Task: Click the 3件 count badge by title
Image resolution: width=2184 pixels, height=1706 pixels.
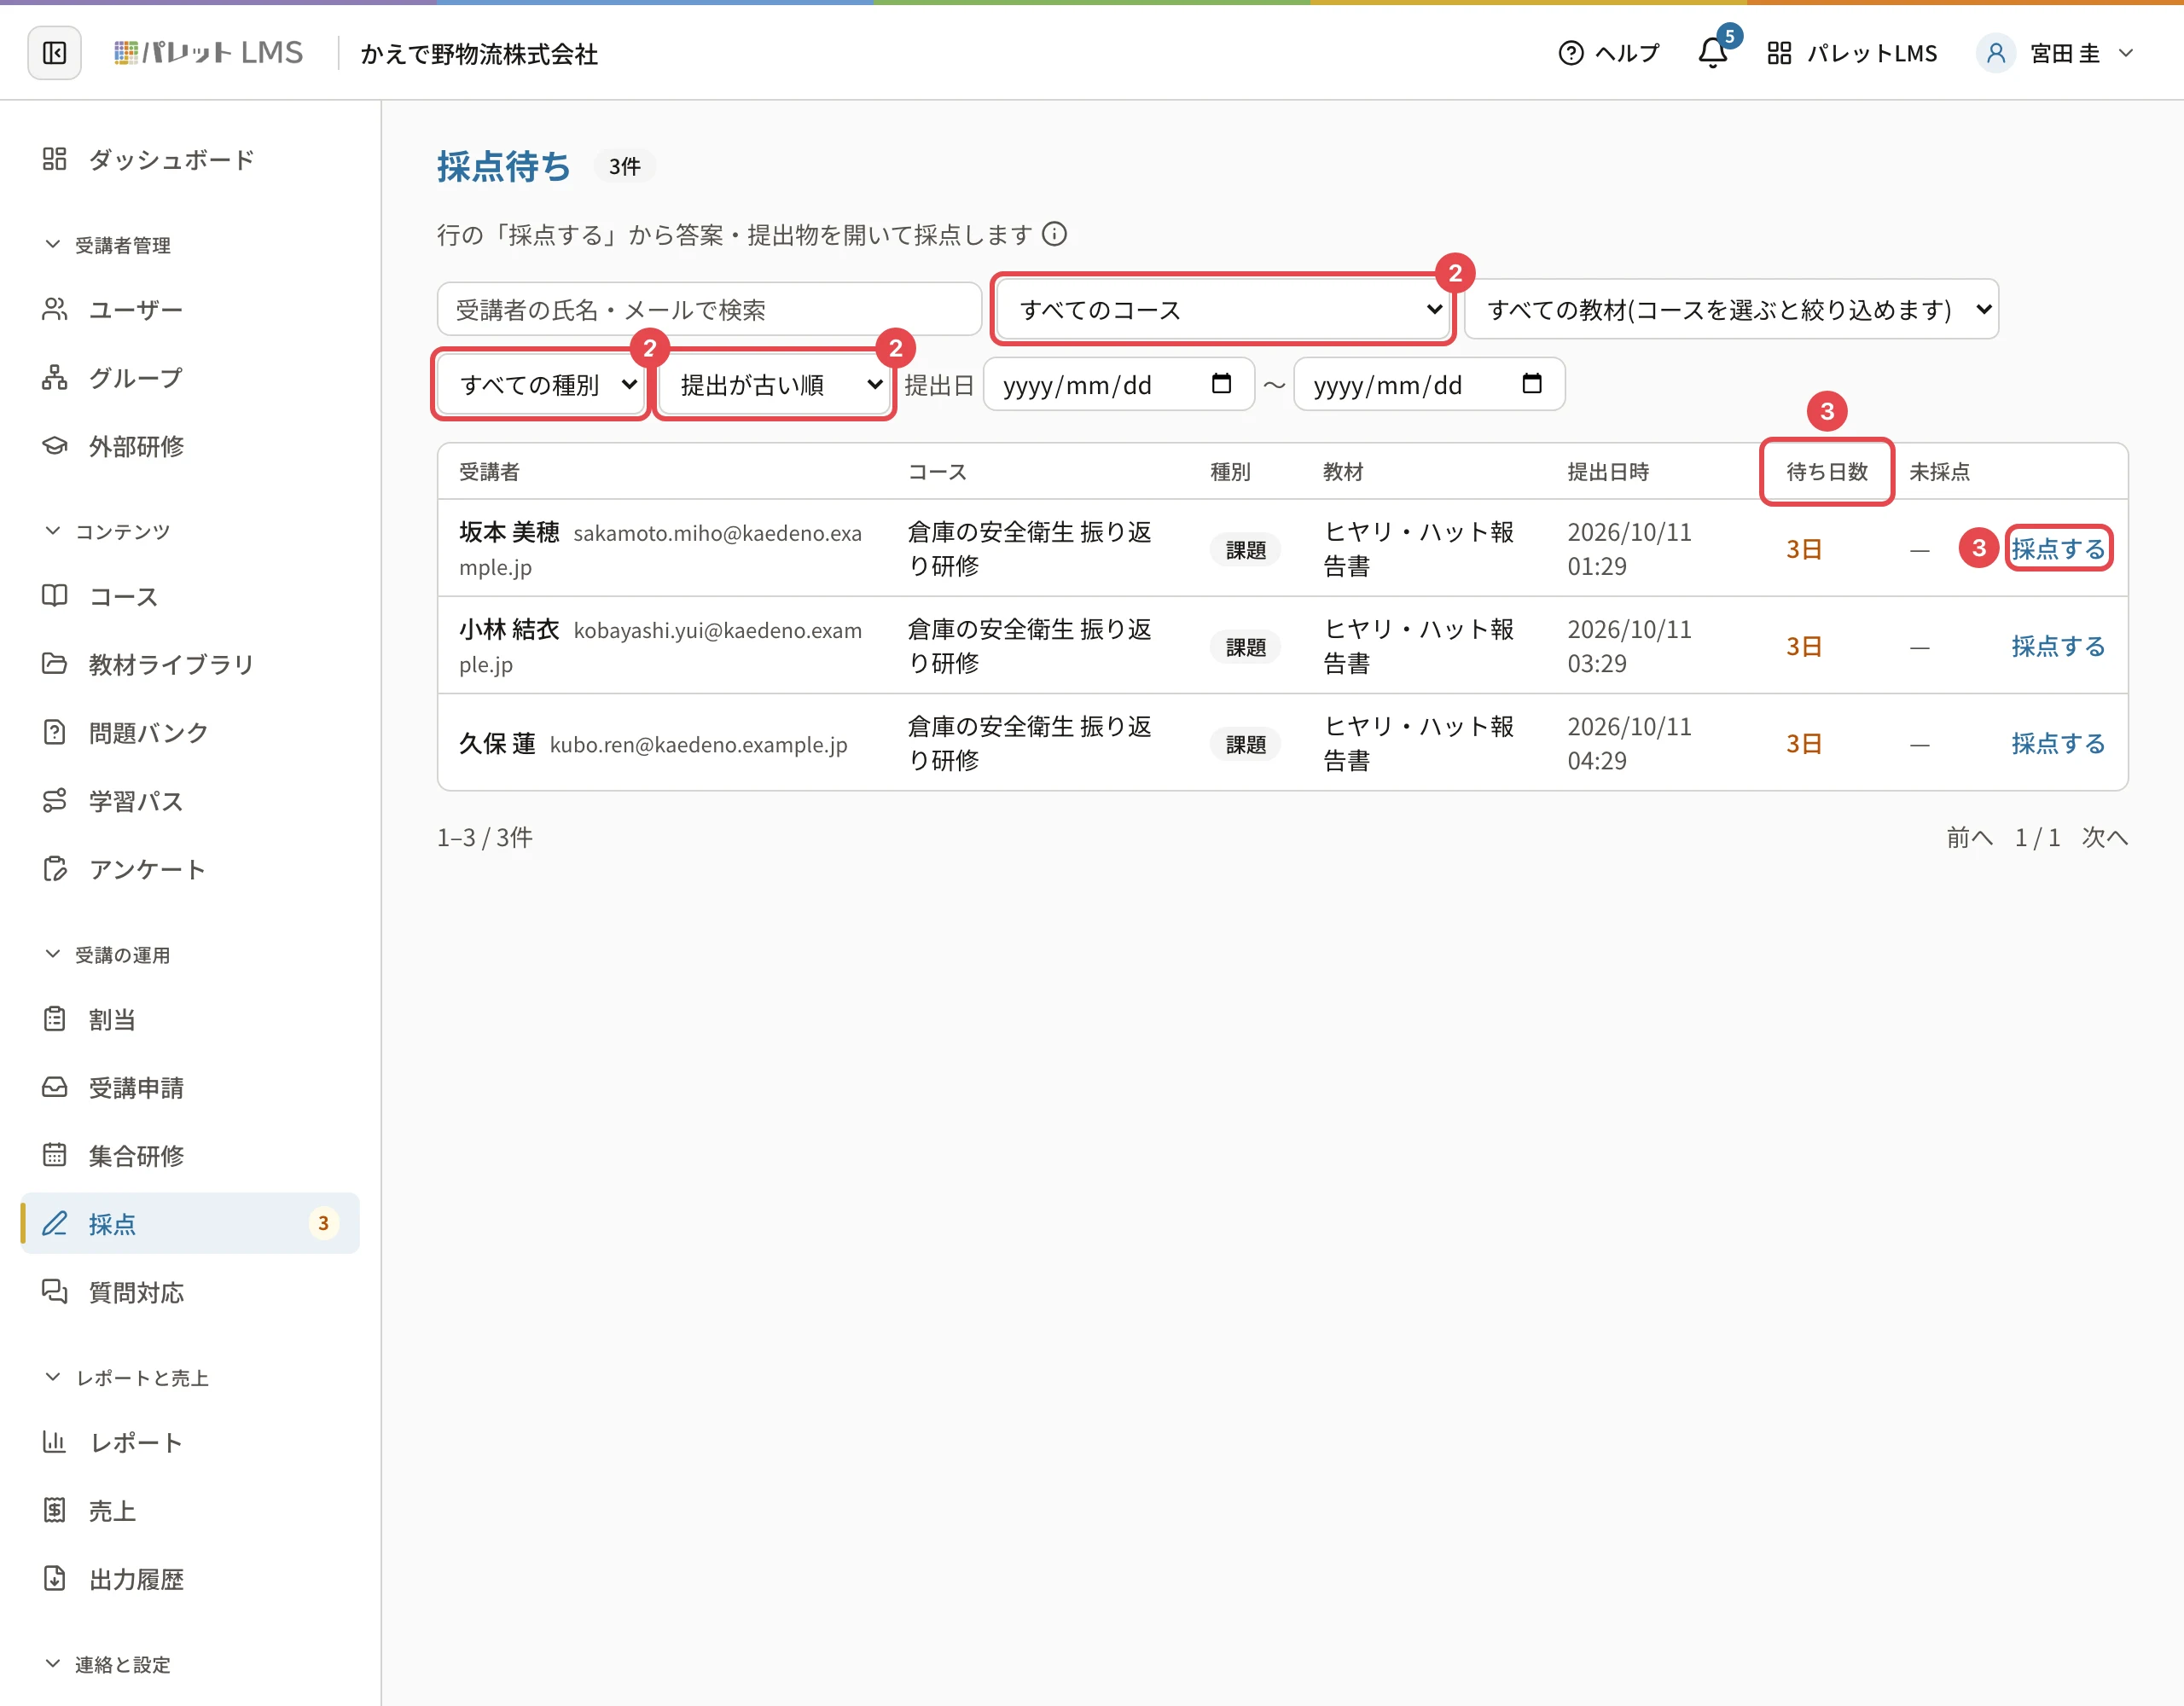Action: 625,167
